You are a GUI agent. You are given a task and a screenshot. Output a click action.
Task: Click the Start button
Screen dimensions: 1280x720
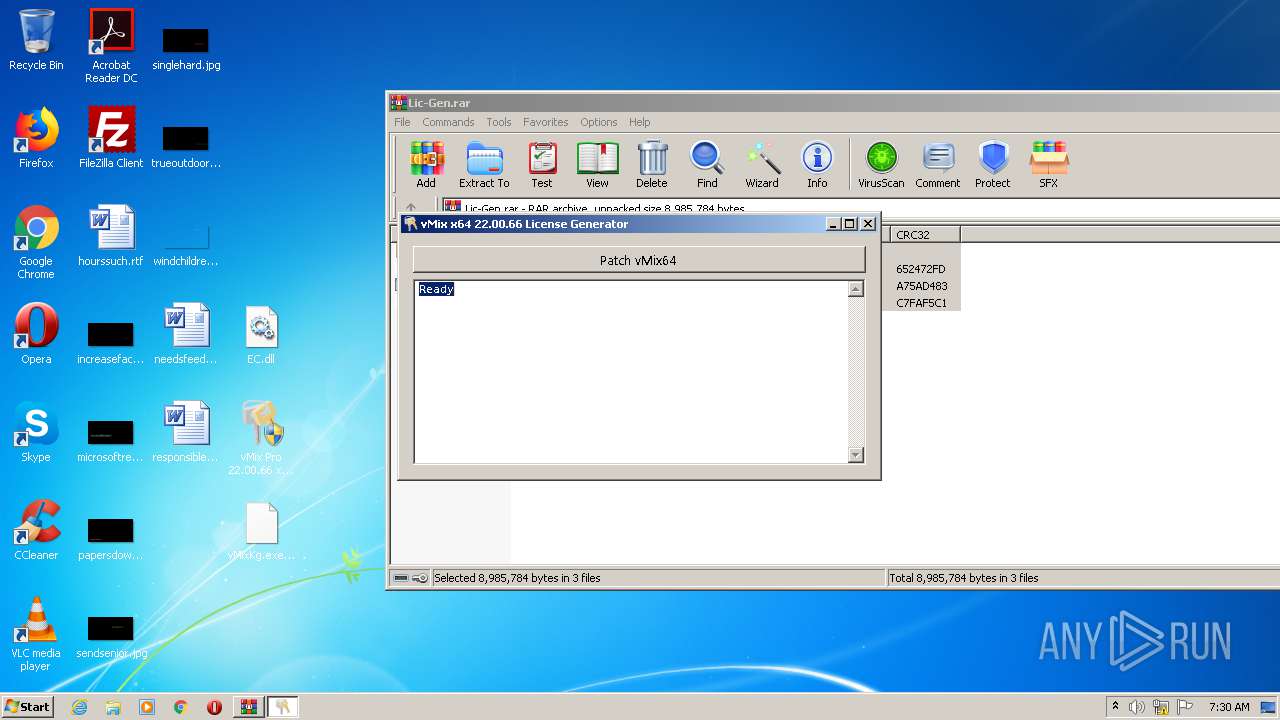[28, 707]
